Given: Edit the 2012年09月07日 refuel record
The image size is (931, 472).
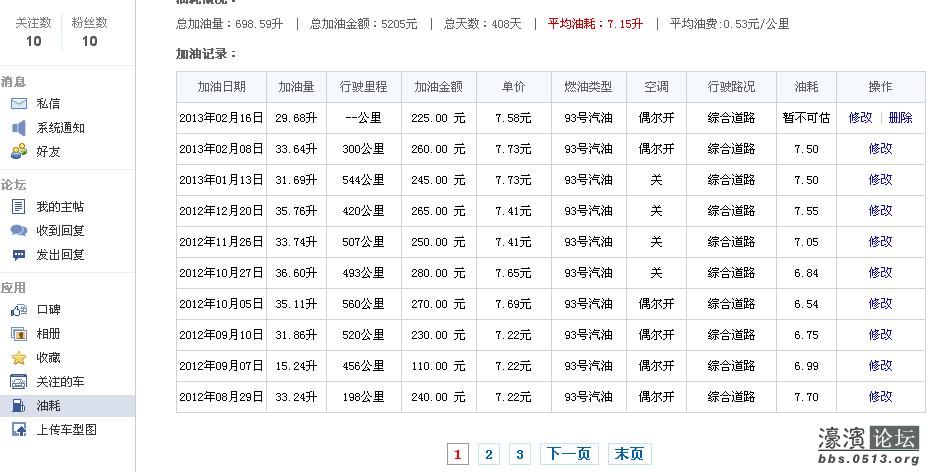Looking at the screenshot, I should [x=880, y=366].
